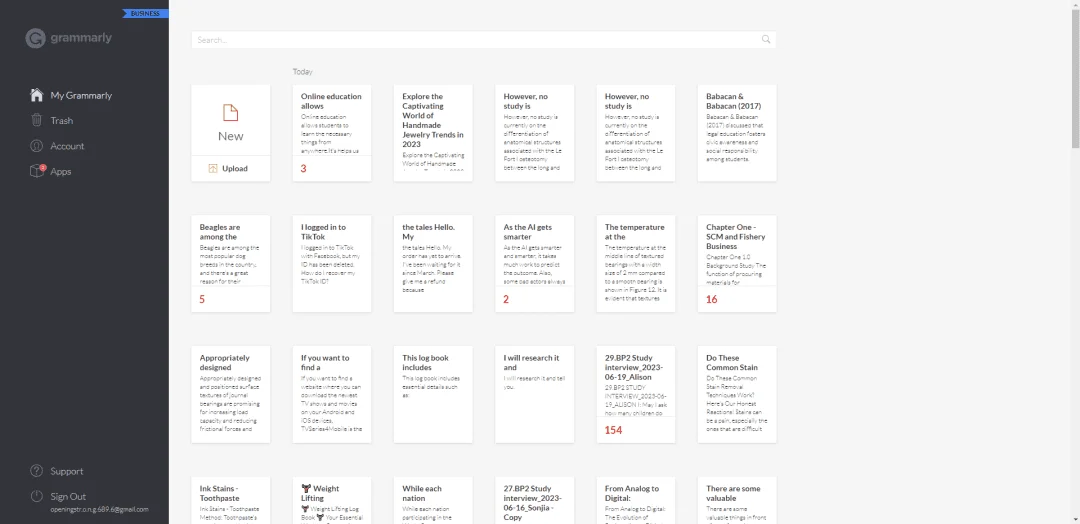Click alert count 2 on AI gets smarter card
The width and height of the screenshot is (1080, 524).
(506, 300)
